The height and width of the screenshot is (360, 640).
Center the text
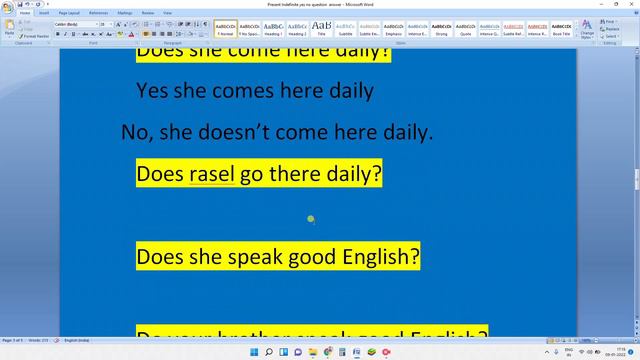(x=154, y=34)
